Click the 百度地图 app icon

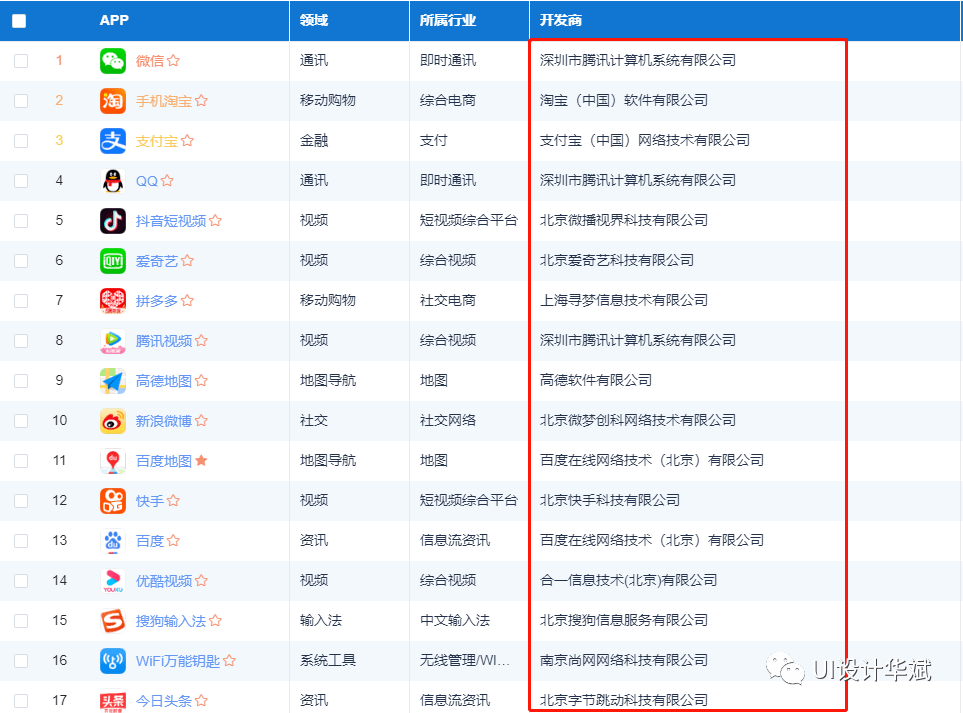pos(113,461)
